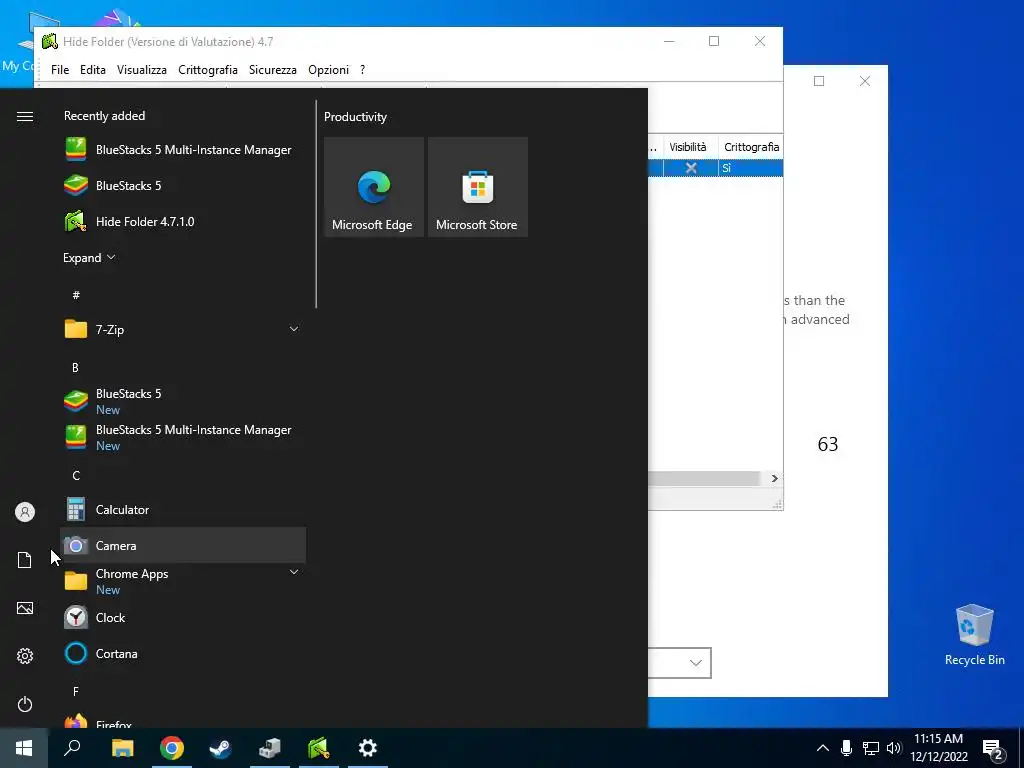Open the Visualizza menu
This screenshot has height=768, width=1024.
coord(142,70)
